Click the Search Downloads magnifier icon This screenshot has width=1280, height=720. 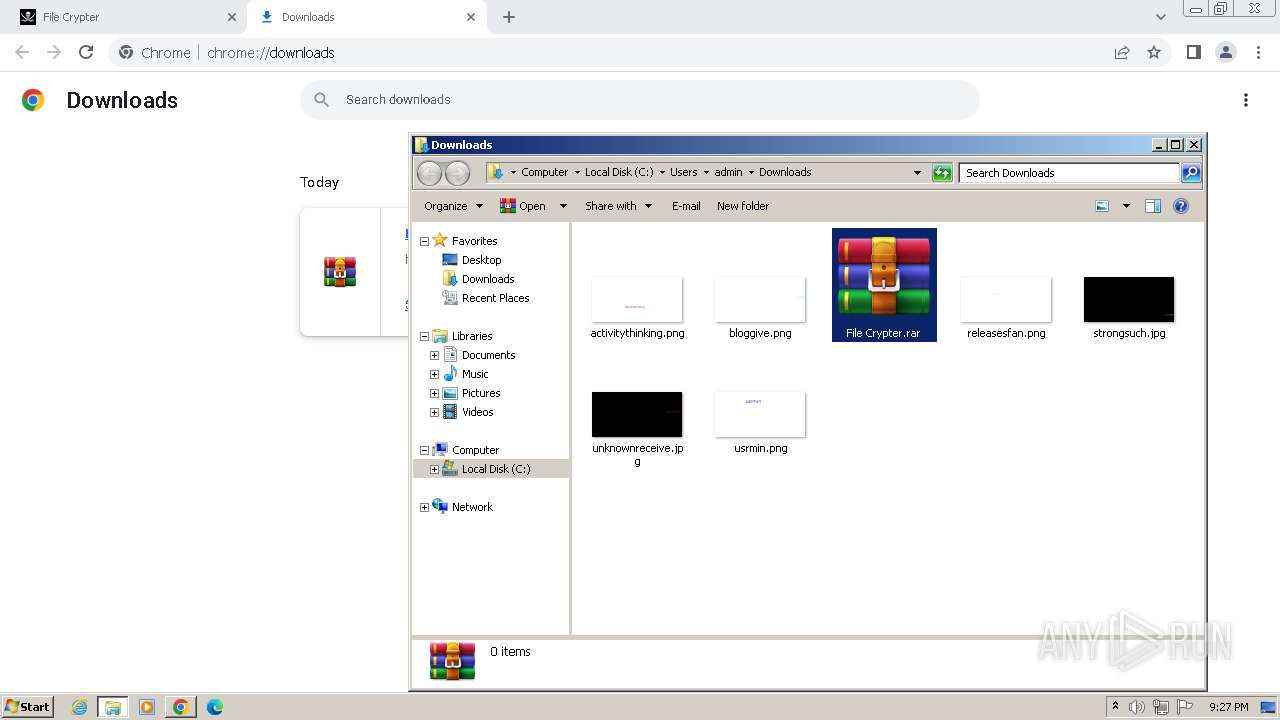[1191, 173]
